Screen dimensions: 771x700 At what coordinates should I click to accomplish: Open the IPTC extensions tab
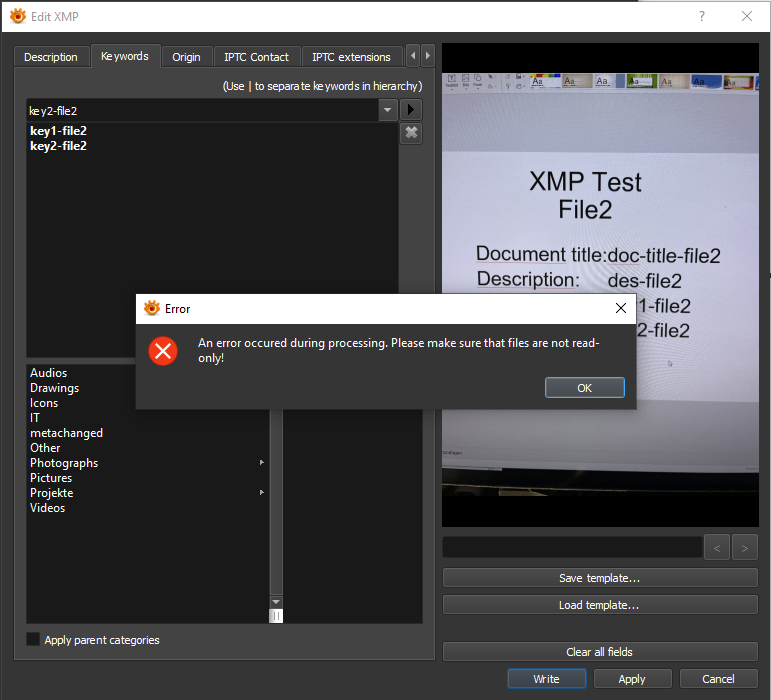pyautogui.click(x=351, y=57)
